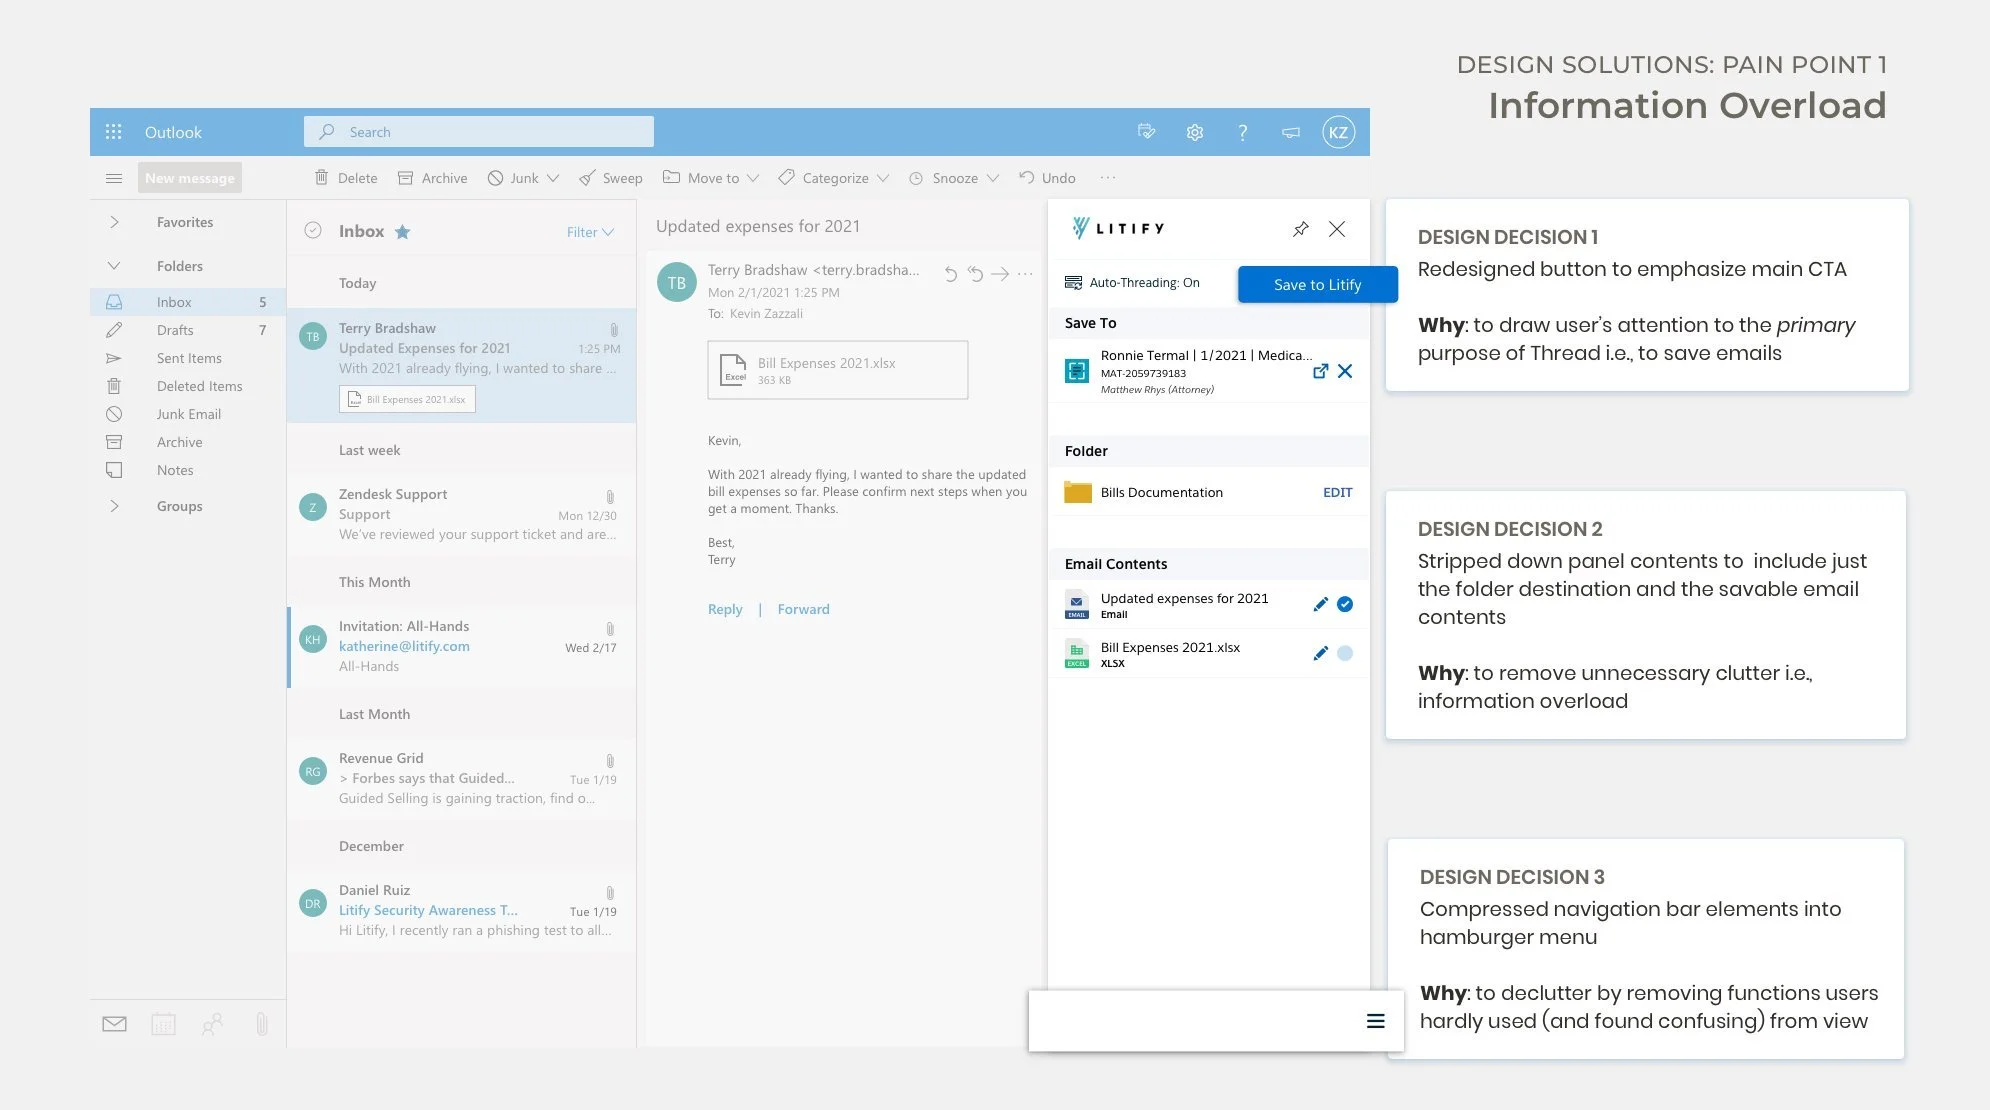
Task: Click Save to Litify button
Action: point(1317,285)
